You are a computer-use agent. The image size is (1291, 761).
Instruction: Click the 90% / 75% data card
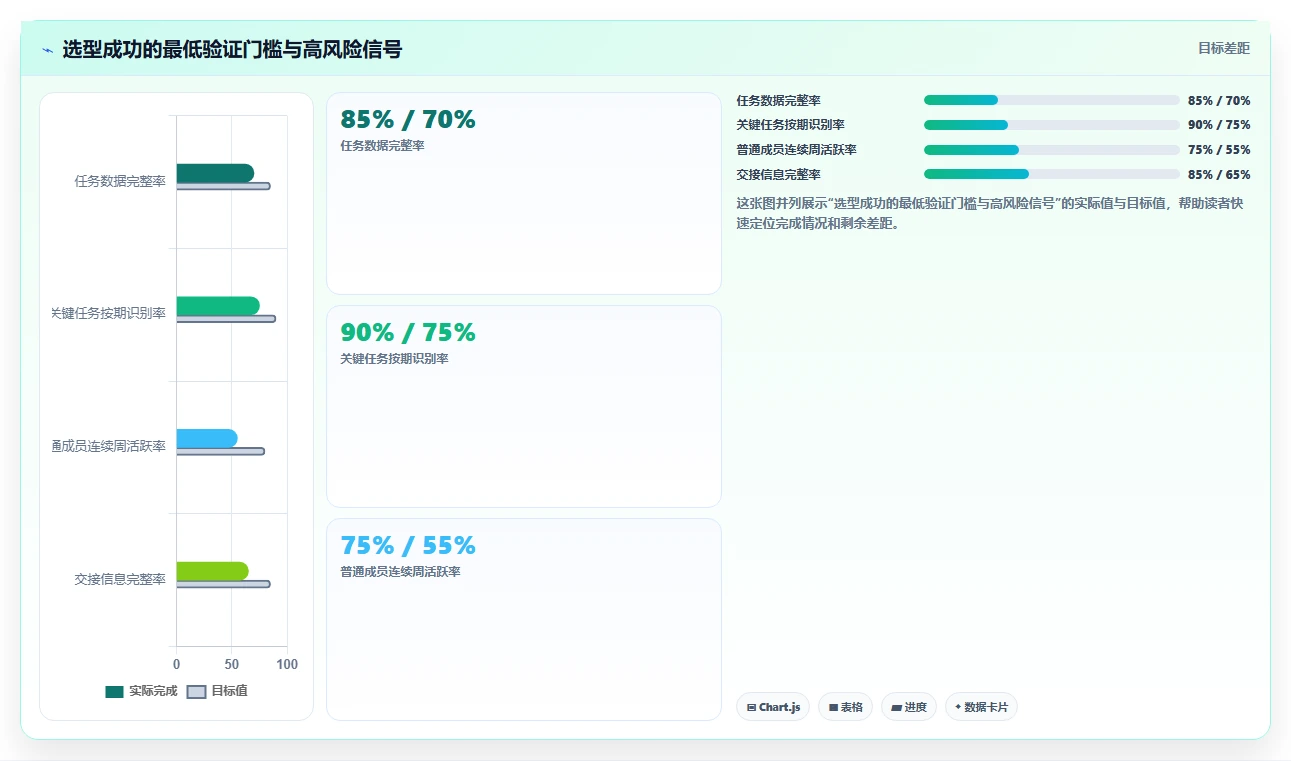click(523, 407)
